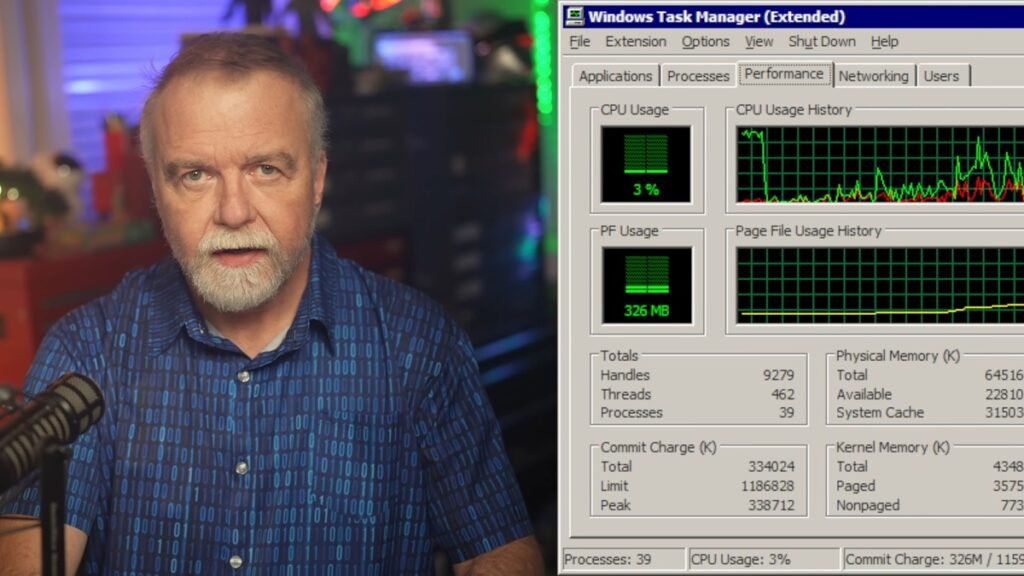Screen dimensions: 1024x576
Task: Open the Shut Down menu
Action: point(822,42)
